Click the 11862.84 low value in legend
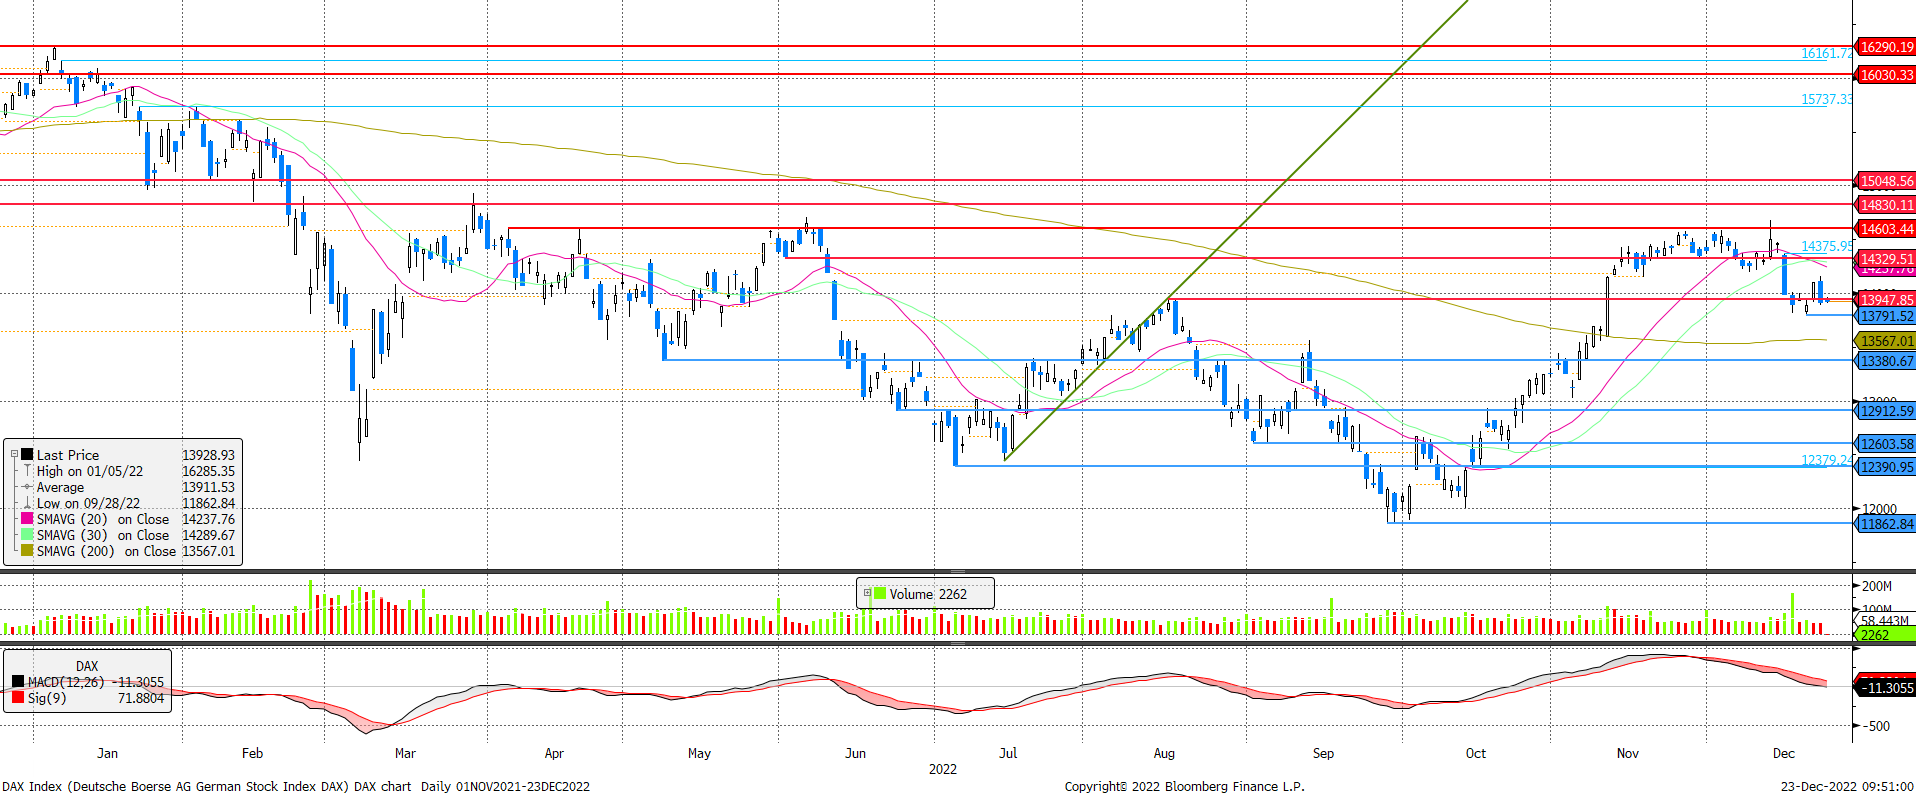 (208, 502)
